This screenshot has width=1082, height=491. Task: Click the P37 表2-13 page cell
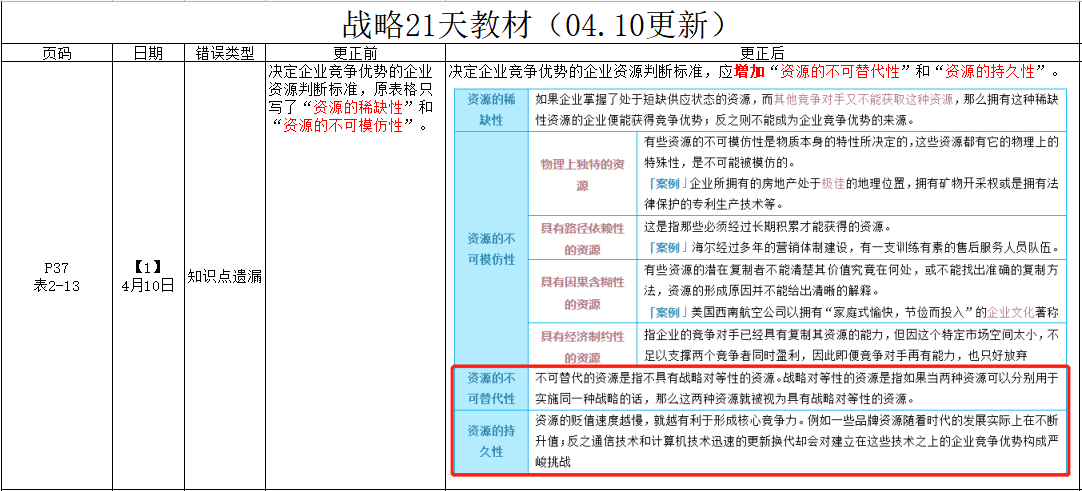coord(56,276)
